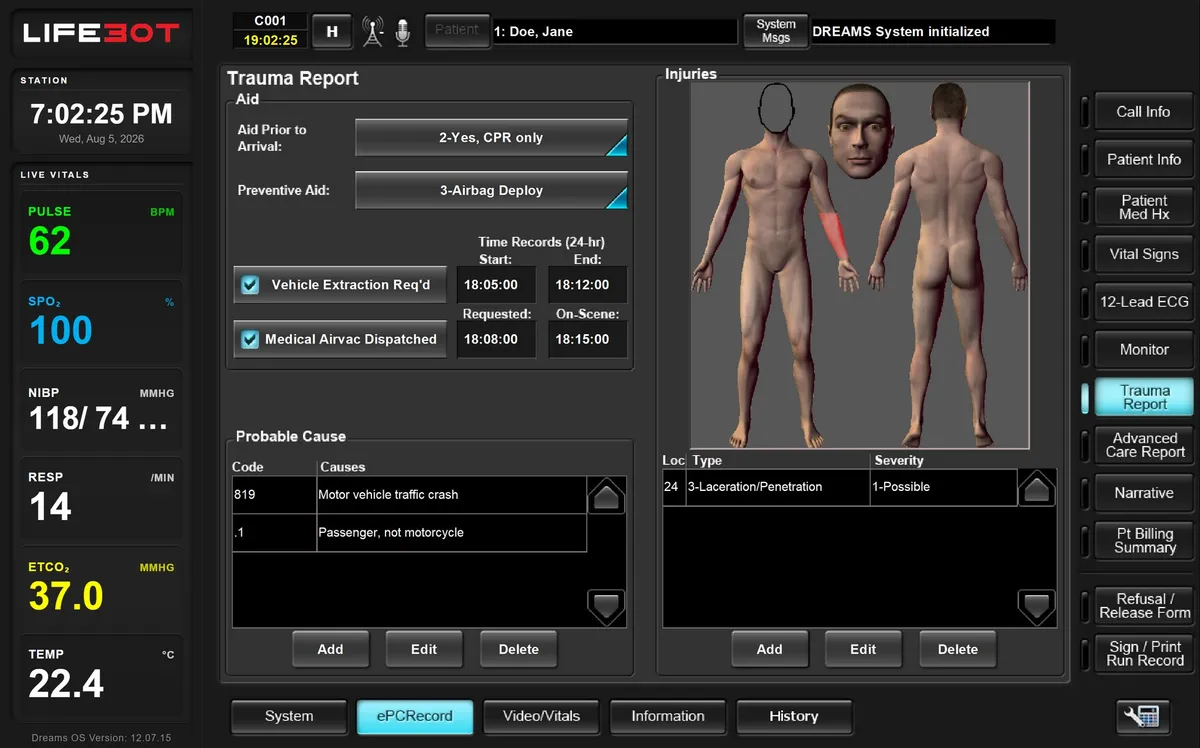Click the H button beside the clock
Screen dimensions: 1200x748
click(x=332, y=31)
